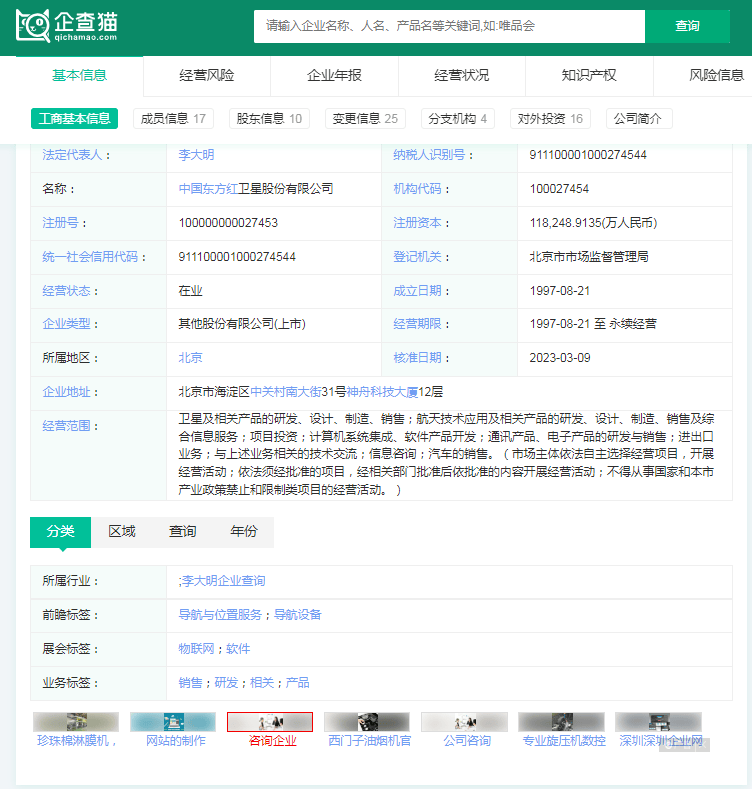The height and width of the screenshot is (789, 752).
Task: Click the 机构代码 label link
Action: pyautogui.click(x=417, y=189)
